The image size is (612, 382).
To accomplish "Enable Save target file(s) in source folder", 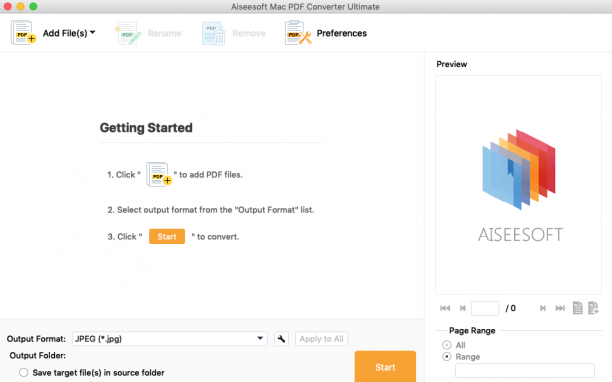I will tap(24, 373).
